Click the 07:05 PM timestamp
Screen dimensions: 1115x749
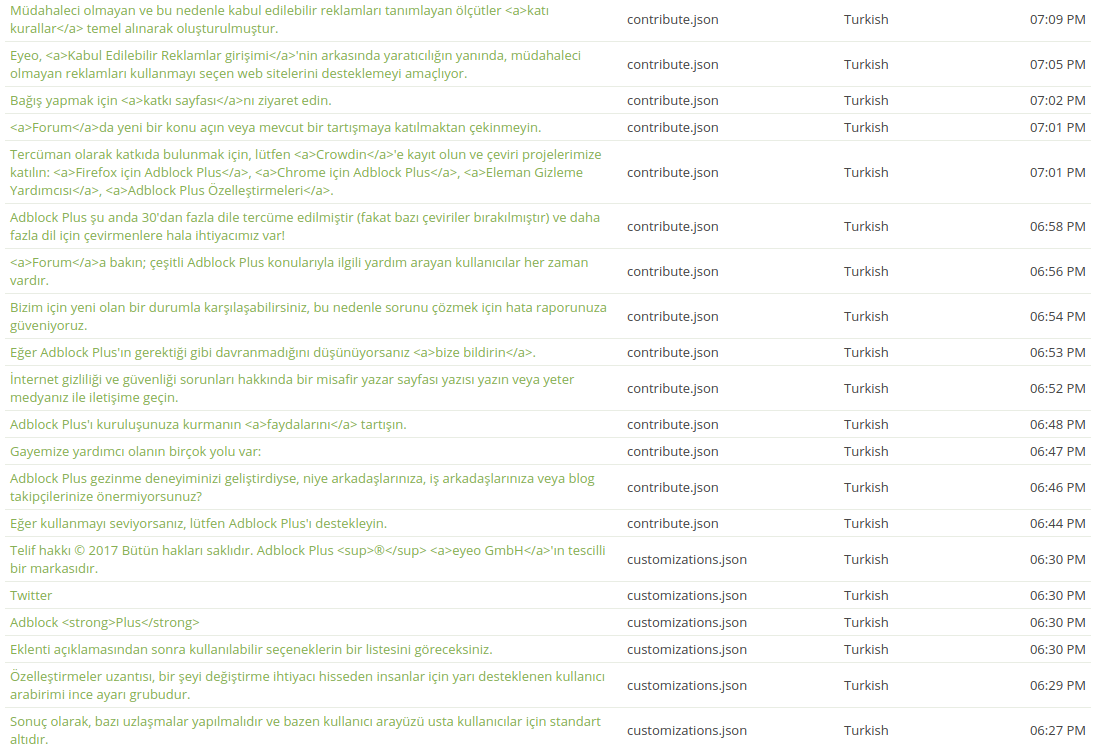(1057, 65)
